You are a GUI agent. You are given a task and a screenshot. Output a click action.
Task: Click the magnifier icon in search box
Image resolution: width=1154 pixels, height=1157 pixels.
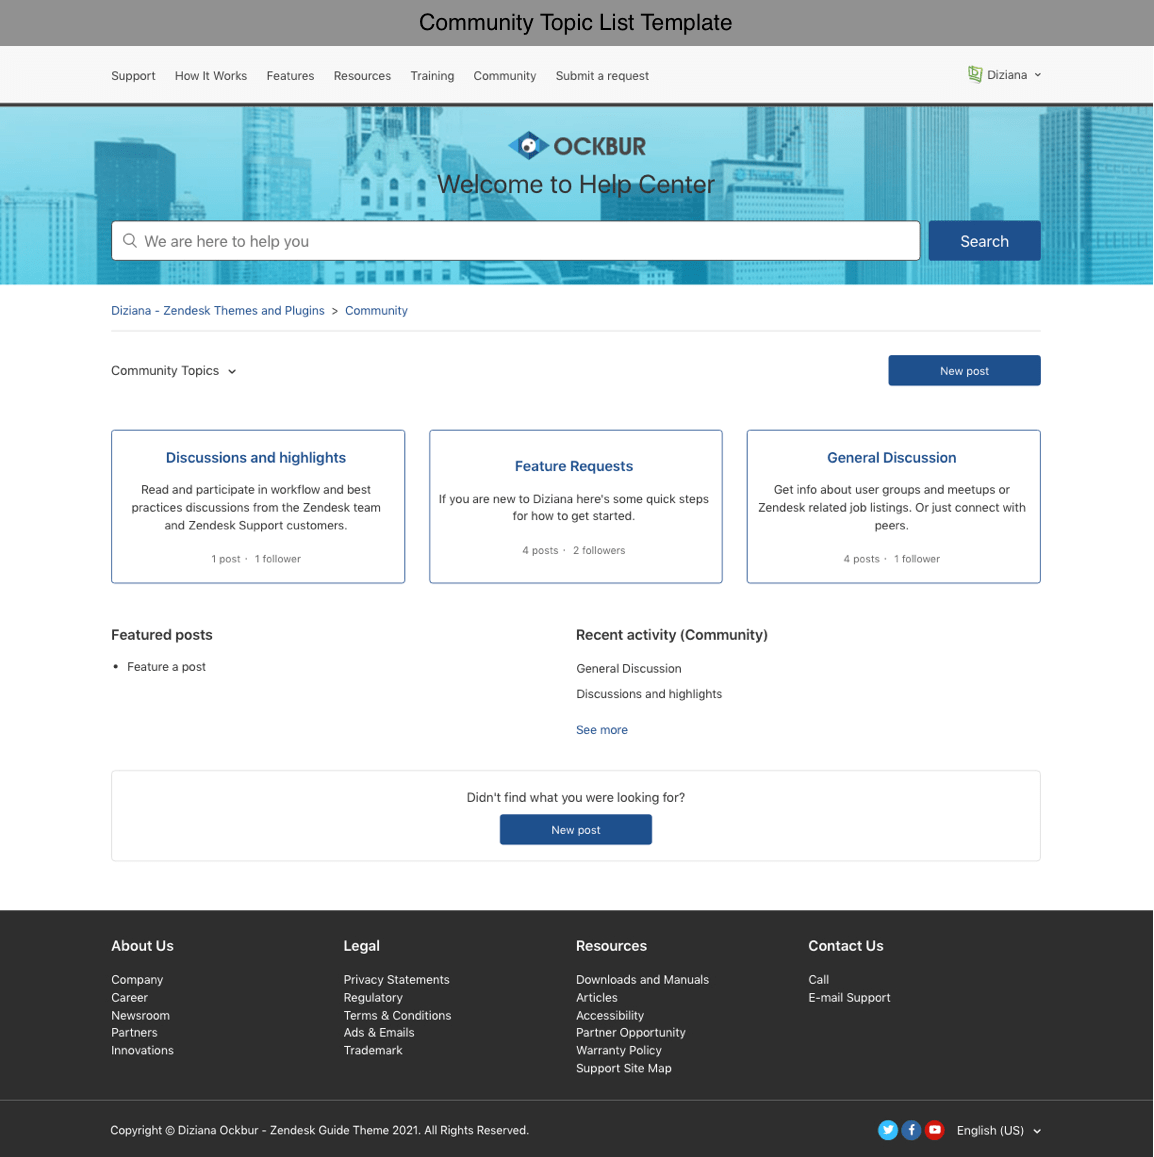130,241
